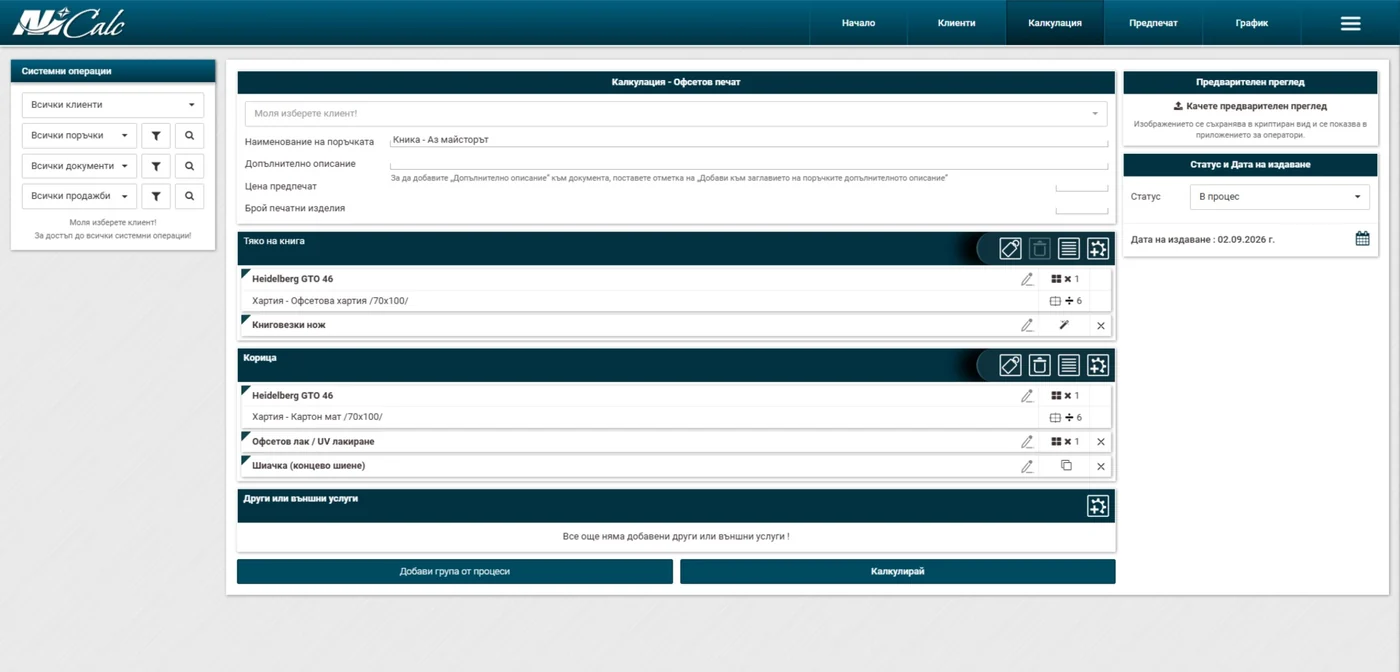
Task: Click the filter icon next to Всички поръчки
Action: (156, 135)
